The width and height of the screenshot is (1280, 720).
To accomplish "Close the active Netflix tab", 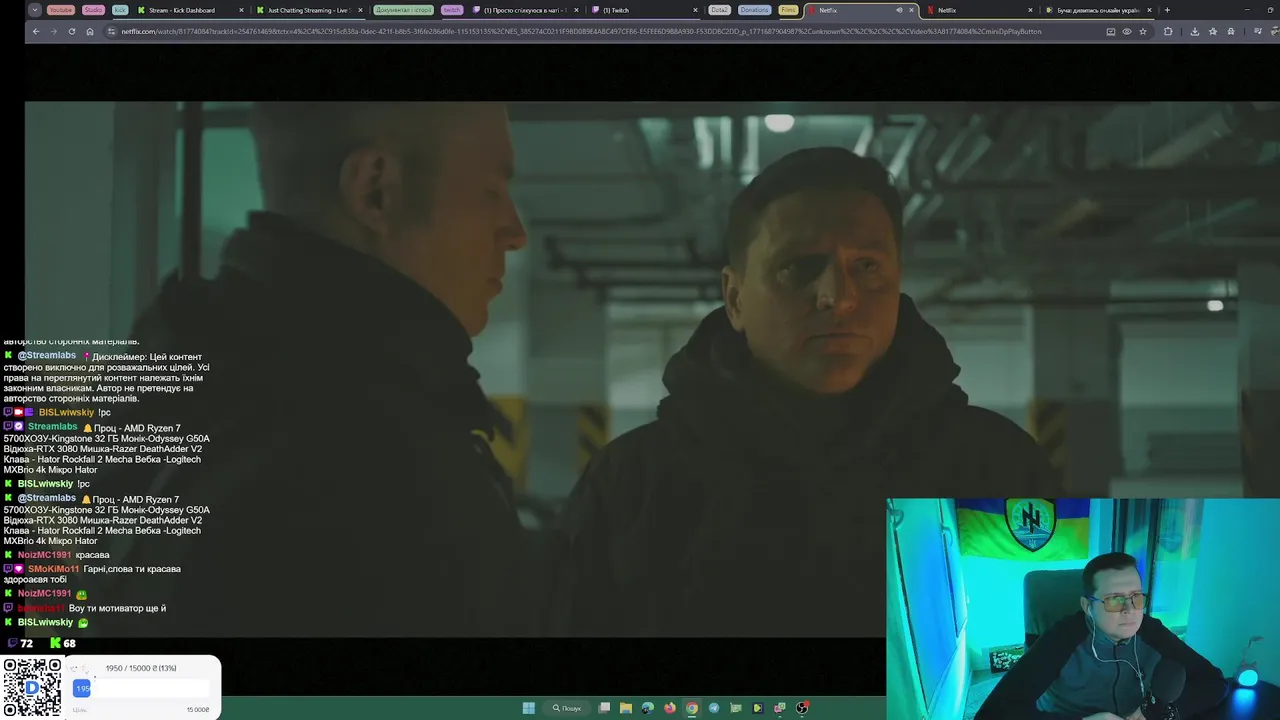I will (911, 10).
